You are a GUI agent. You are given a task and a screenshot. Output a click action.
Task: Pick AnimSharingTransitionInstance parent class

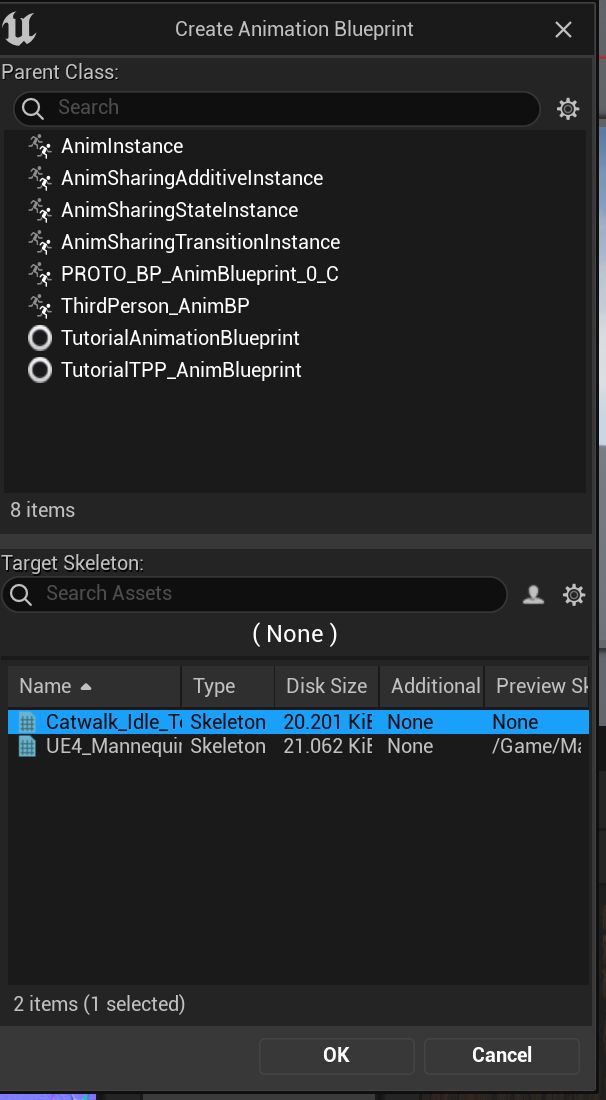[200, 242]
